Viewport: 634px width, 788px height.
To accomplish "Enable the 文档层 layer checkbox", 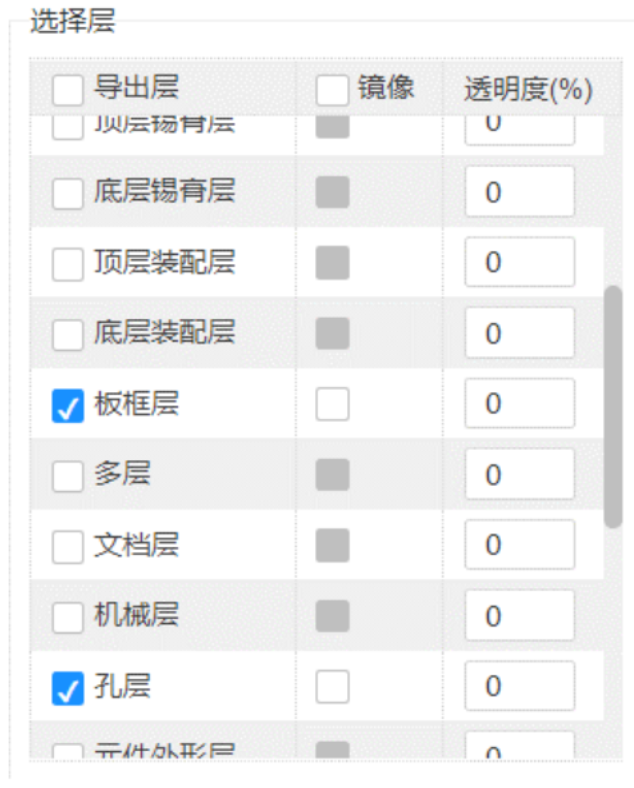I will pyautogui.click(x=67, y=546).
